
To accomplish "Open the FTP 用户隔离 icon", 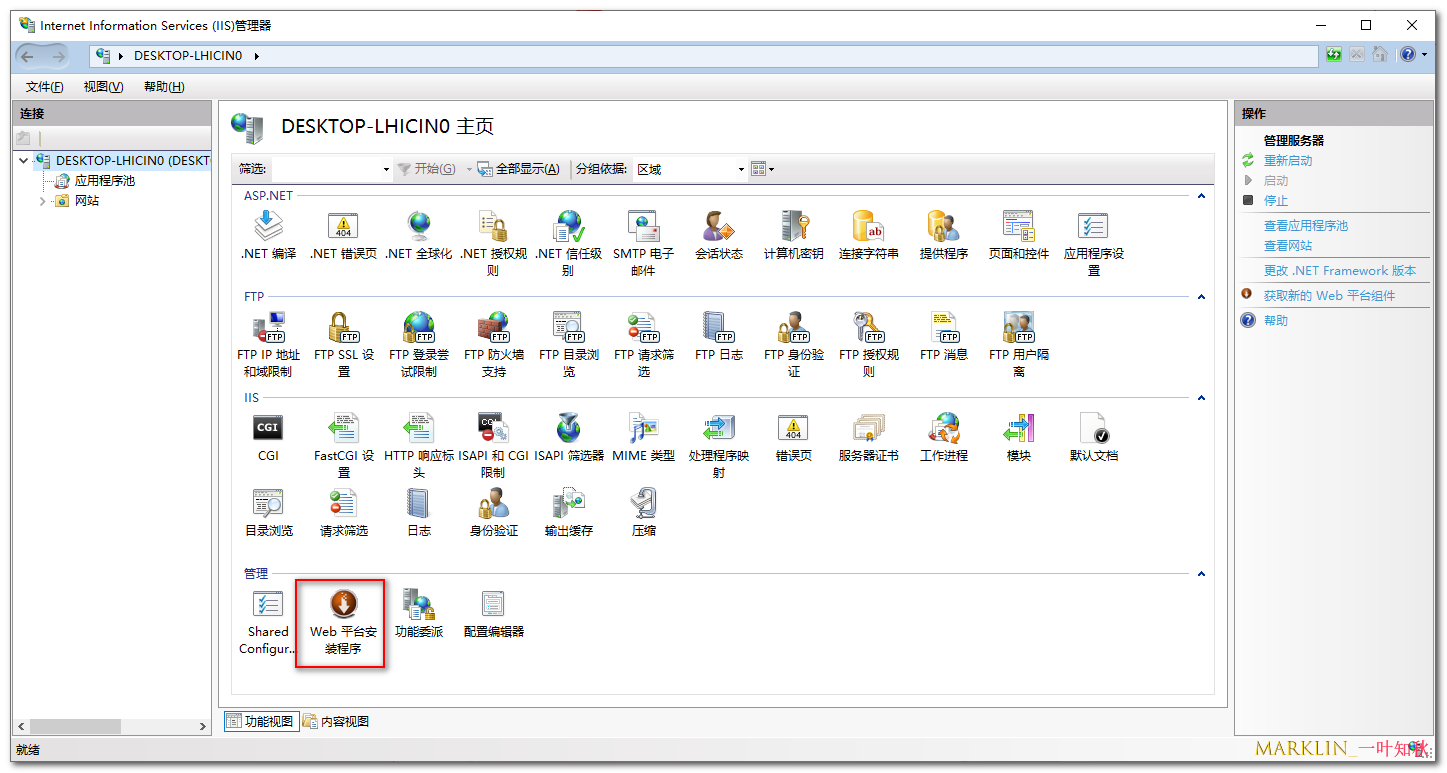I will coord(1018,327).
